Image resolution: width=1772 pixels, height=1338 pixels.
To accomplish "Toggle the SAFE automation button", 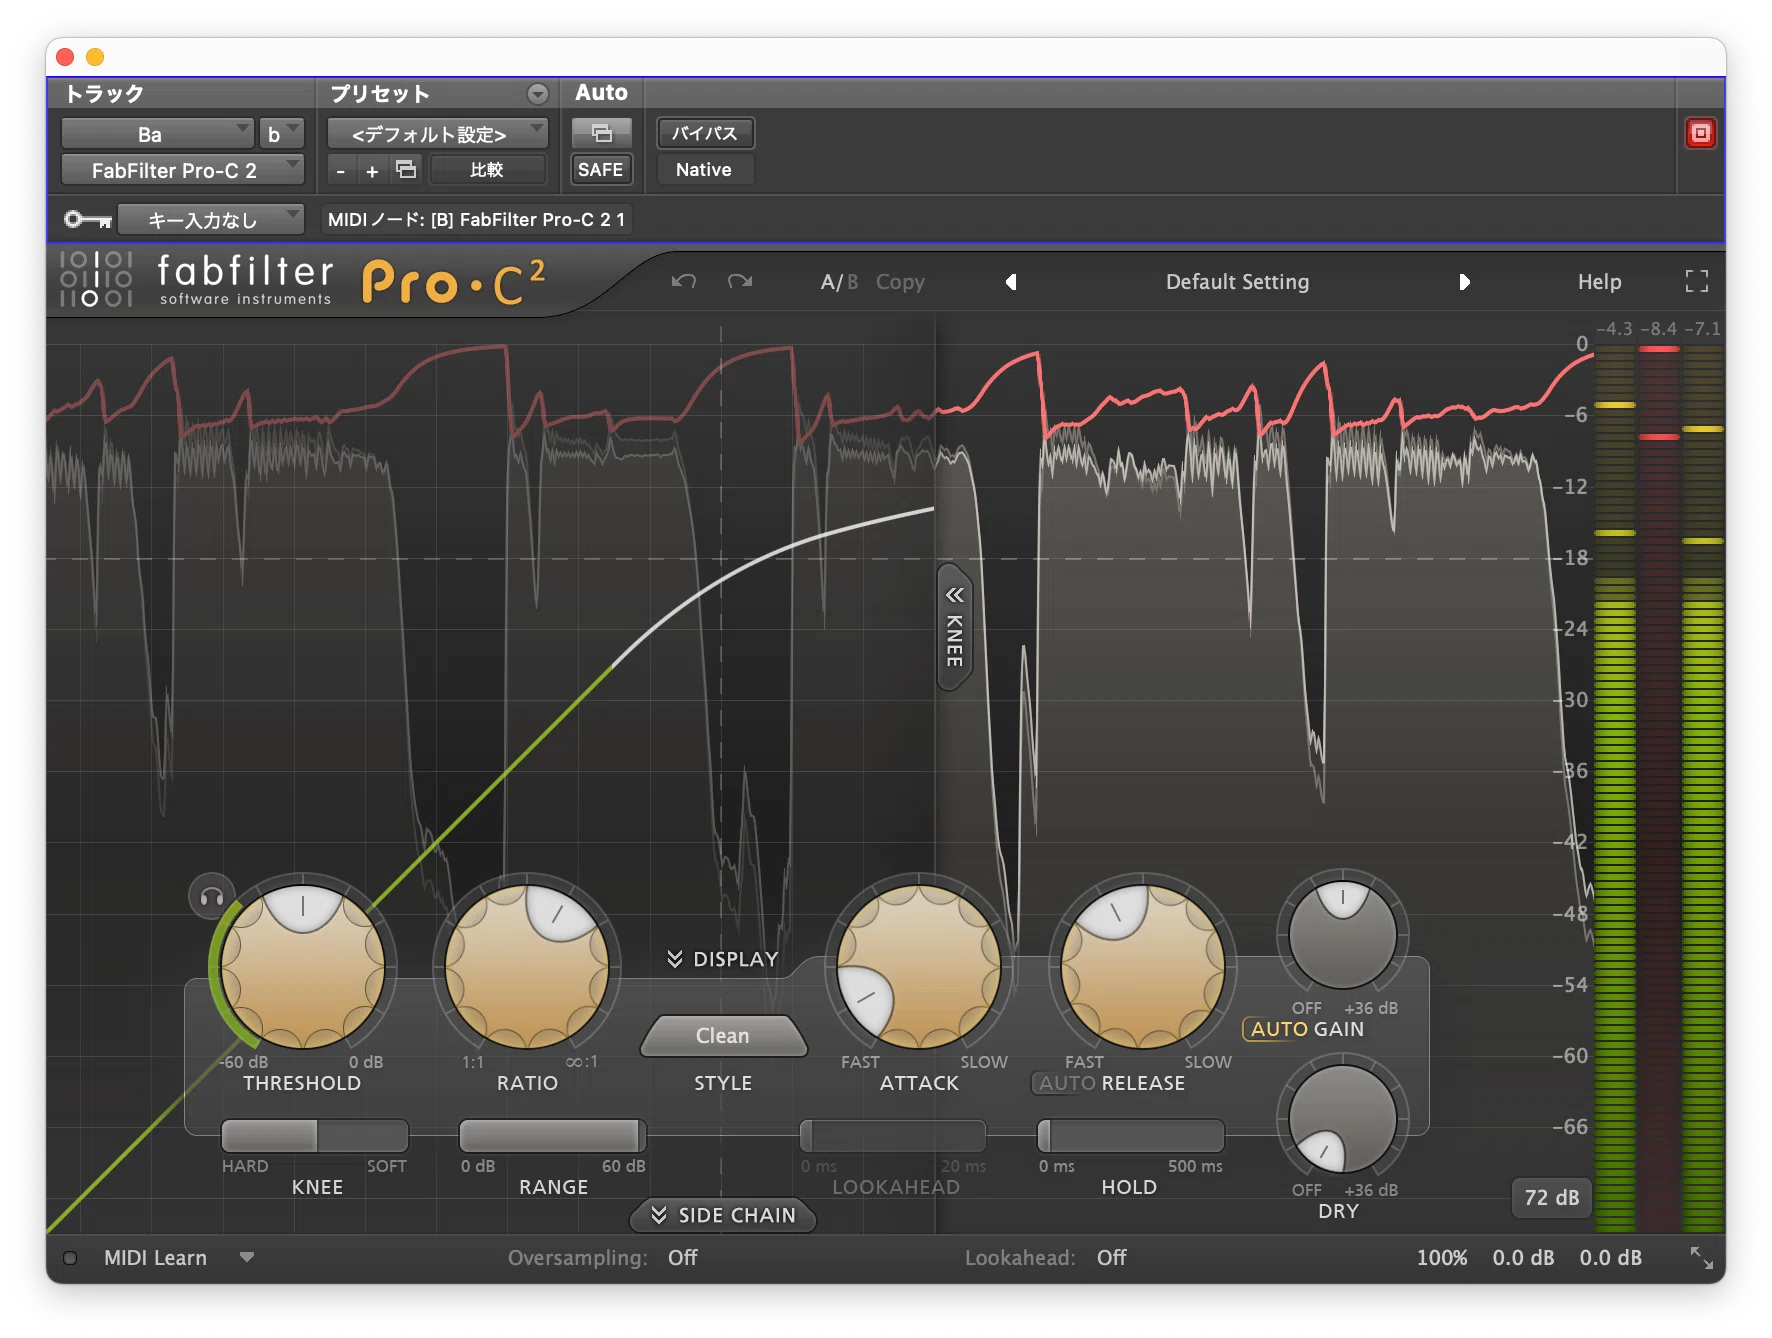I will (601, 170).
